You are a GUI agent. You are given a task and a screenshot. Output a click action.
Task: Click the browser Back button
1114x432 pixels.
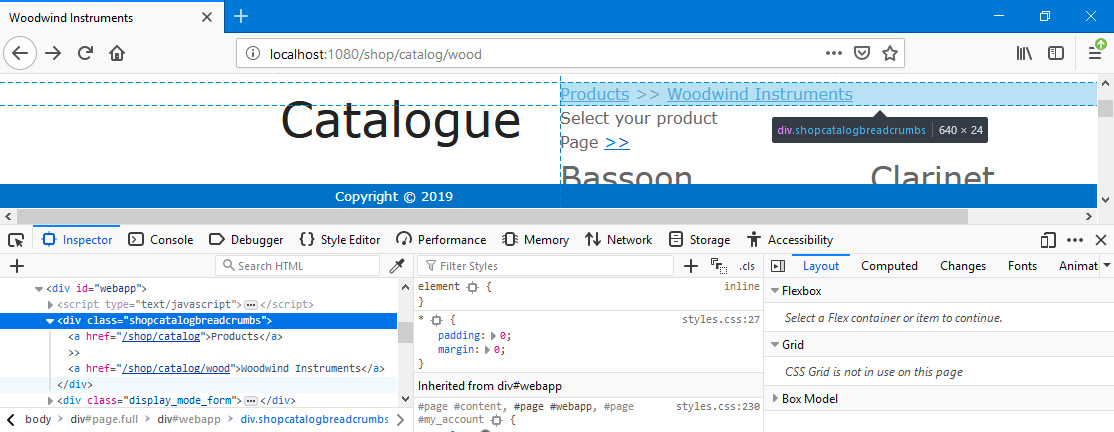tap(20, 53)
